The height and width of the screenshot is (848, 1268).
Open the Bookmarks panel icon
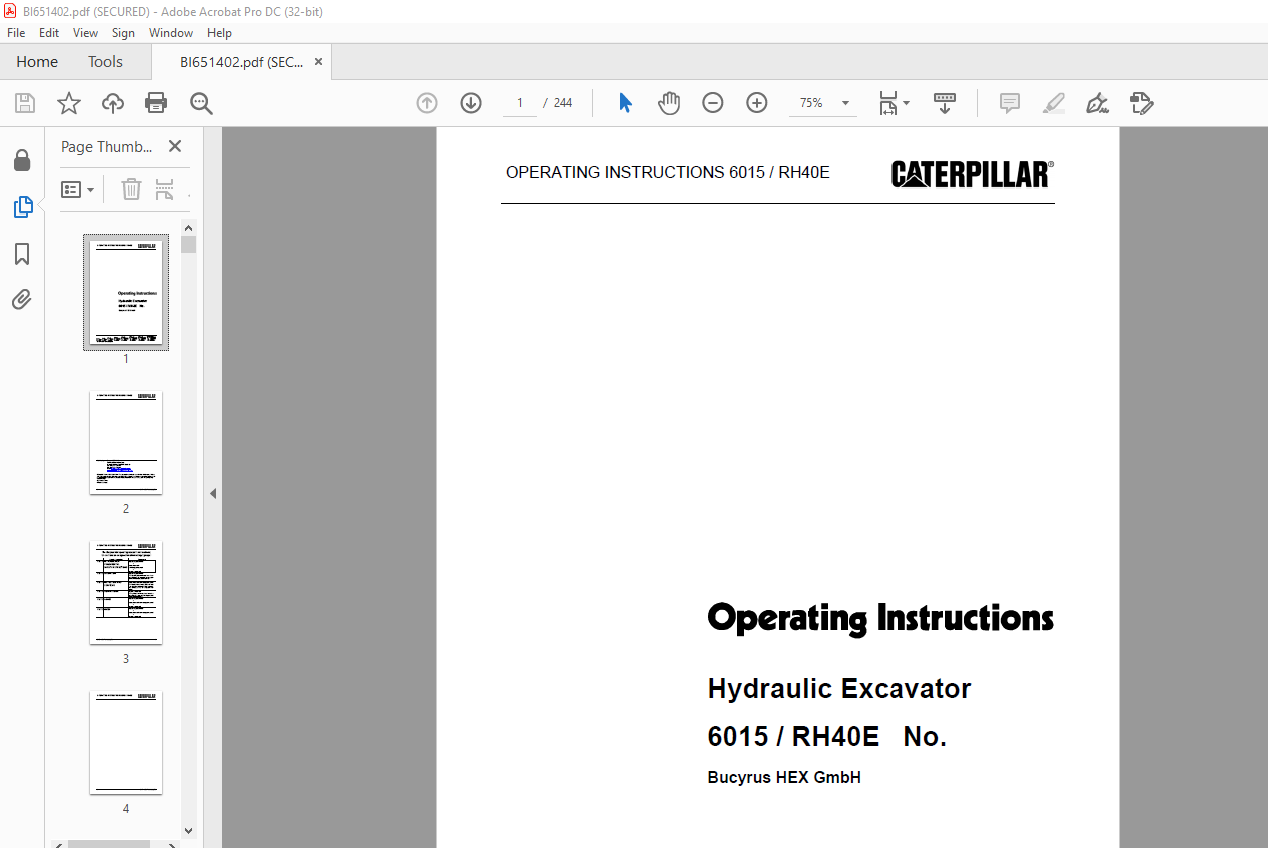(22, 254)
